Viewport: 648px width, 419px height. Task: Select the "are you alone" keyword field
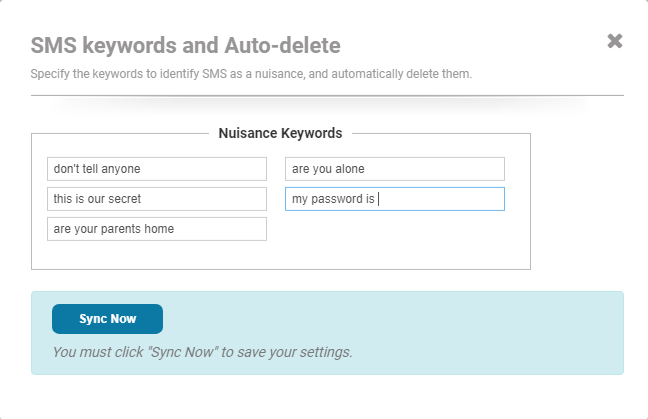tap(395, 169)
